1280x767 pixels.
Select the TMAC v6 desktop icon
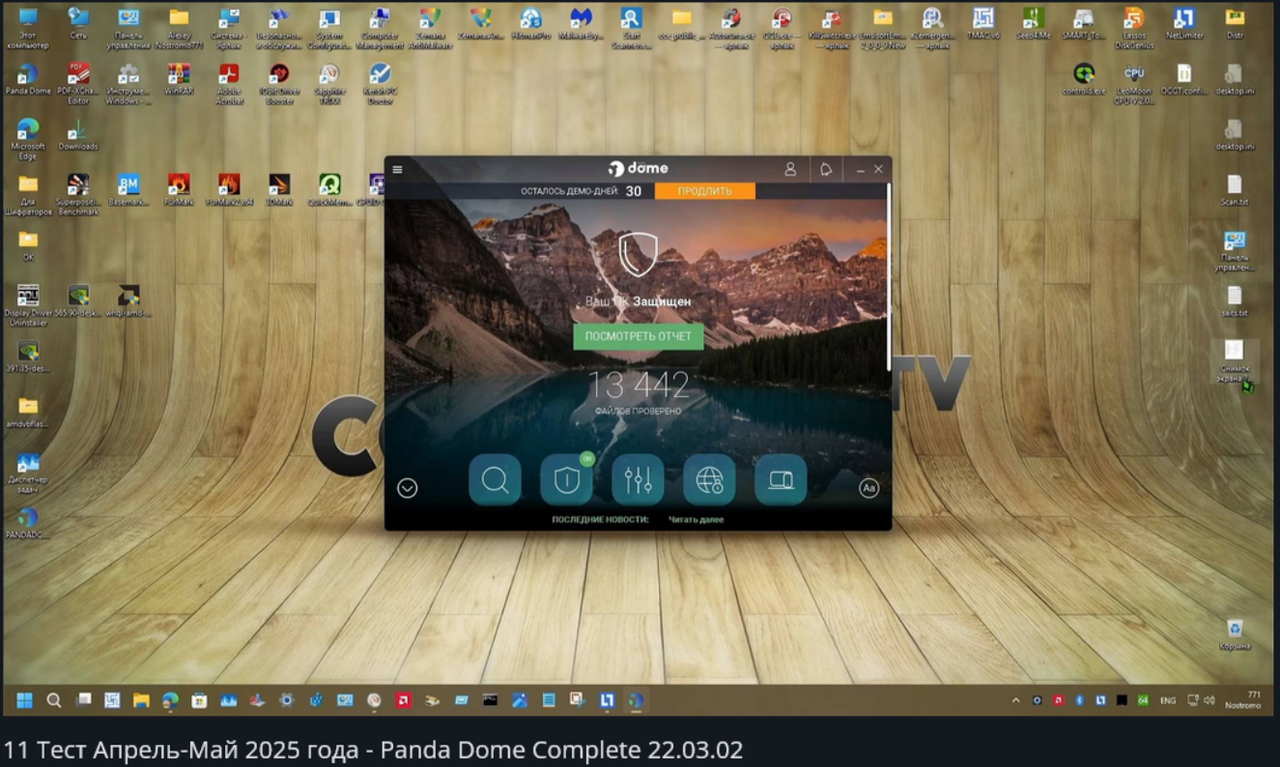click(984, 24)
